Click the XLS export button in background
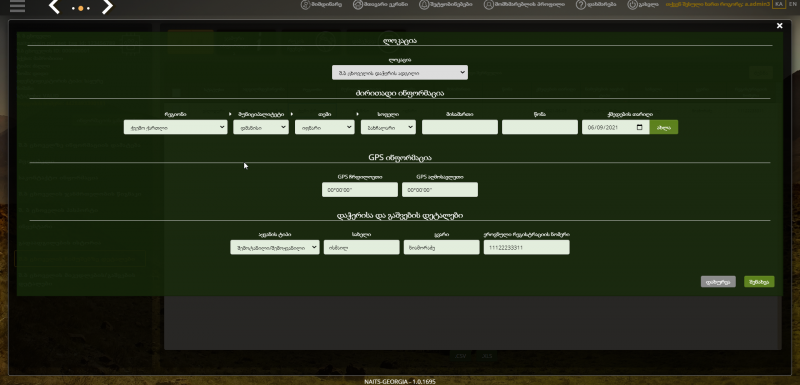Screen dimensions: 800x385 [x=487, y=356]
